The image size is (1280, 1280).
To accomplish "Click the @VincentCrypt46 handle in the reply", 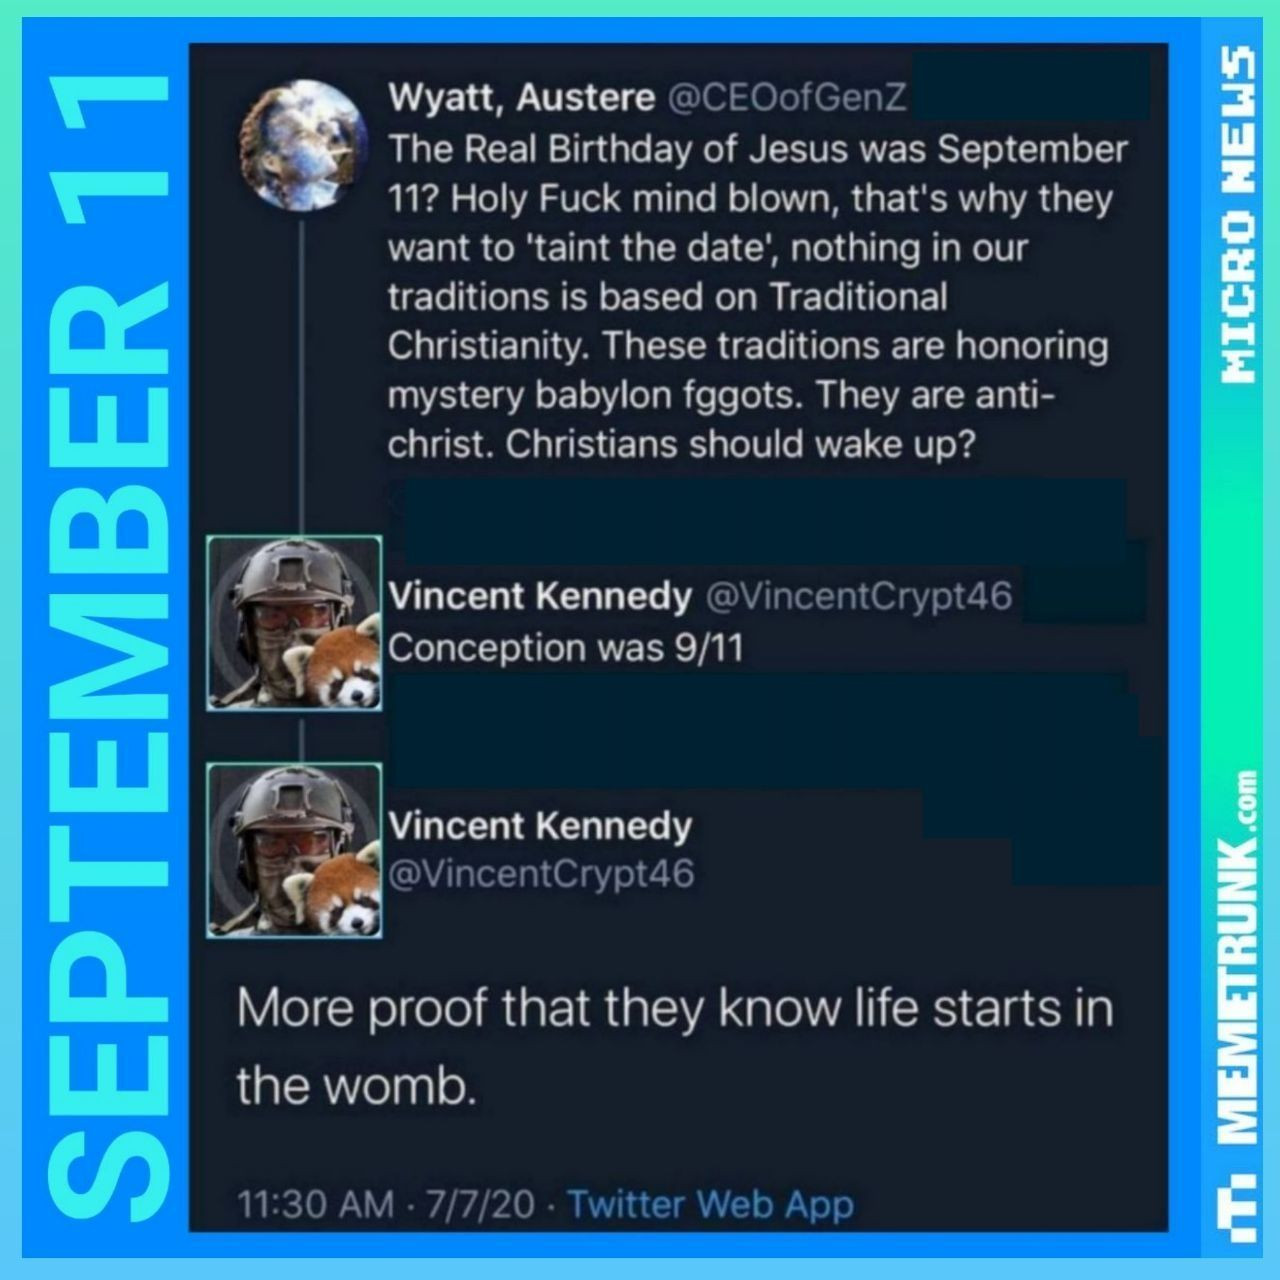I will [x=859, y=597].
